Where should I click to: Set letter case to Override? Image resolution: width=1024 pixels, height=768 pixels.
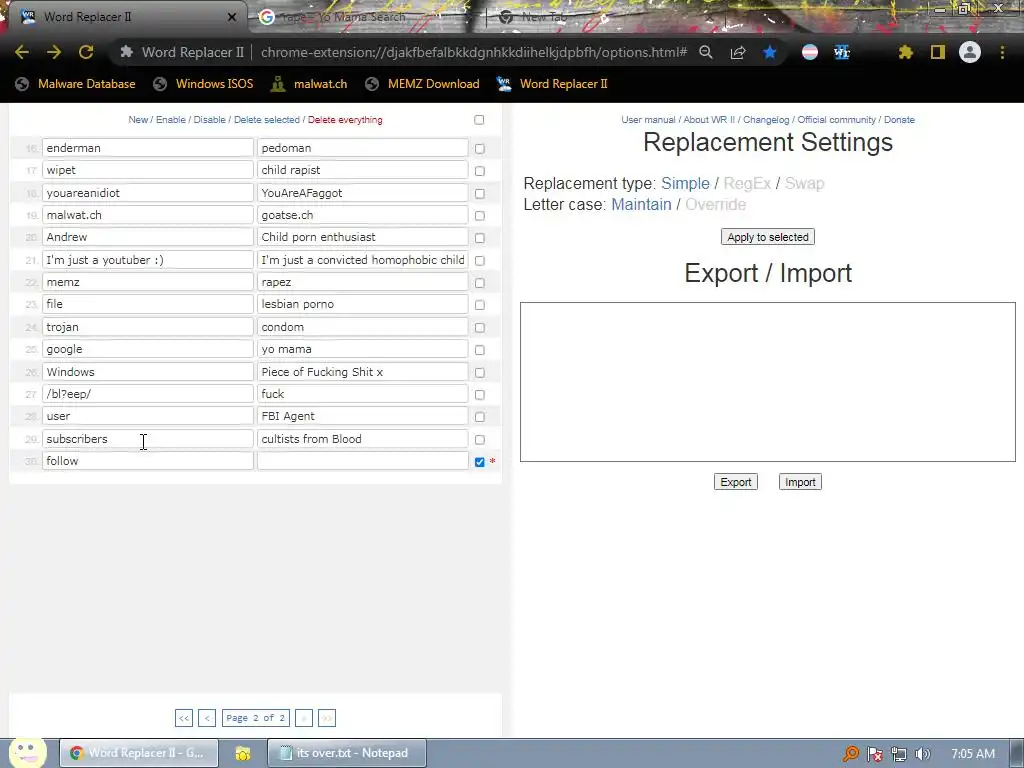coord(715,204)
